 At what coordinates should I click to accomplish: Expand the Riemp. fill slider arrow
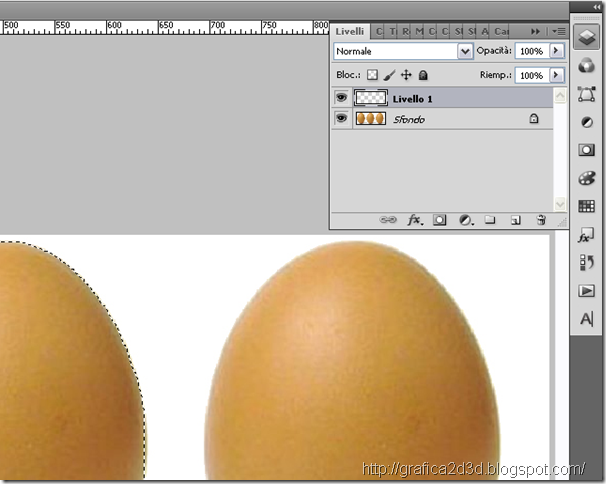557,75
